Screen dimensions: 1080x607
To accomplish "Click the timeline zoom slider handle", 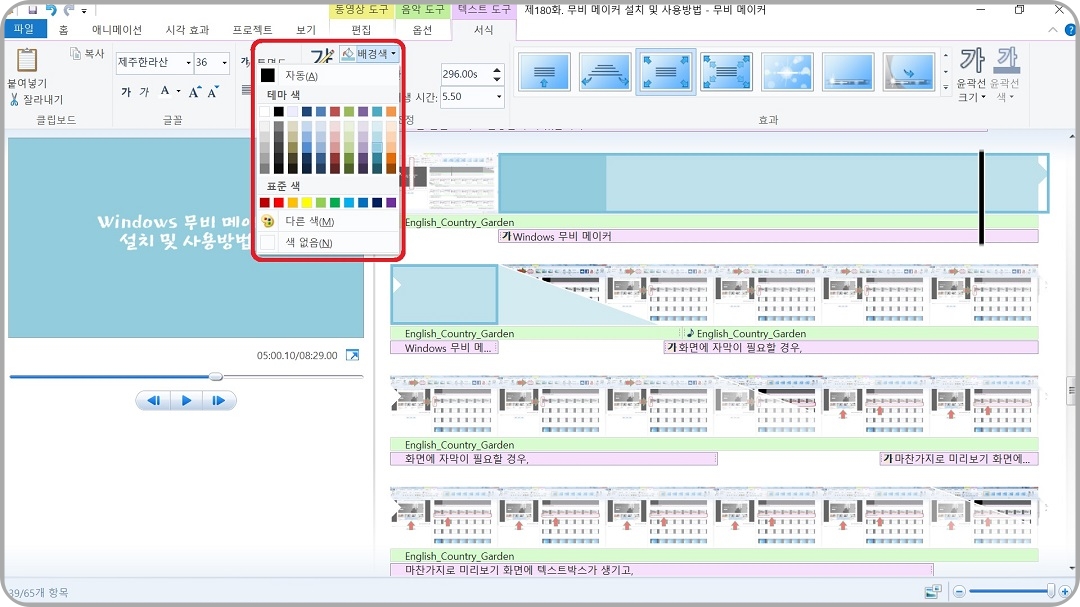I will pyautogui.click(x=1050, y=590).
